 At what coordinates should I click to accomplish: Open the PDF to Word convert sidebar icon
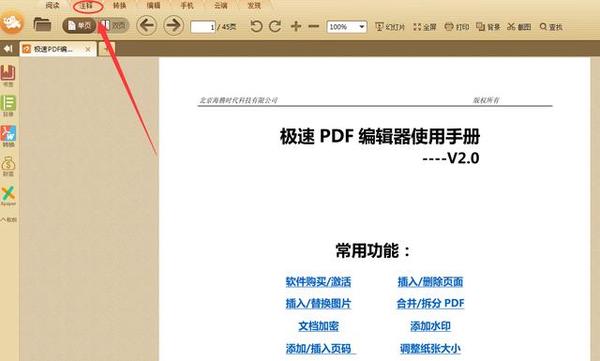(8, 136)
